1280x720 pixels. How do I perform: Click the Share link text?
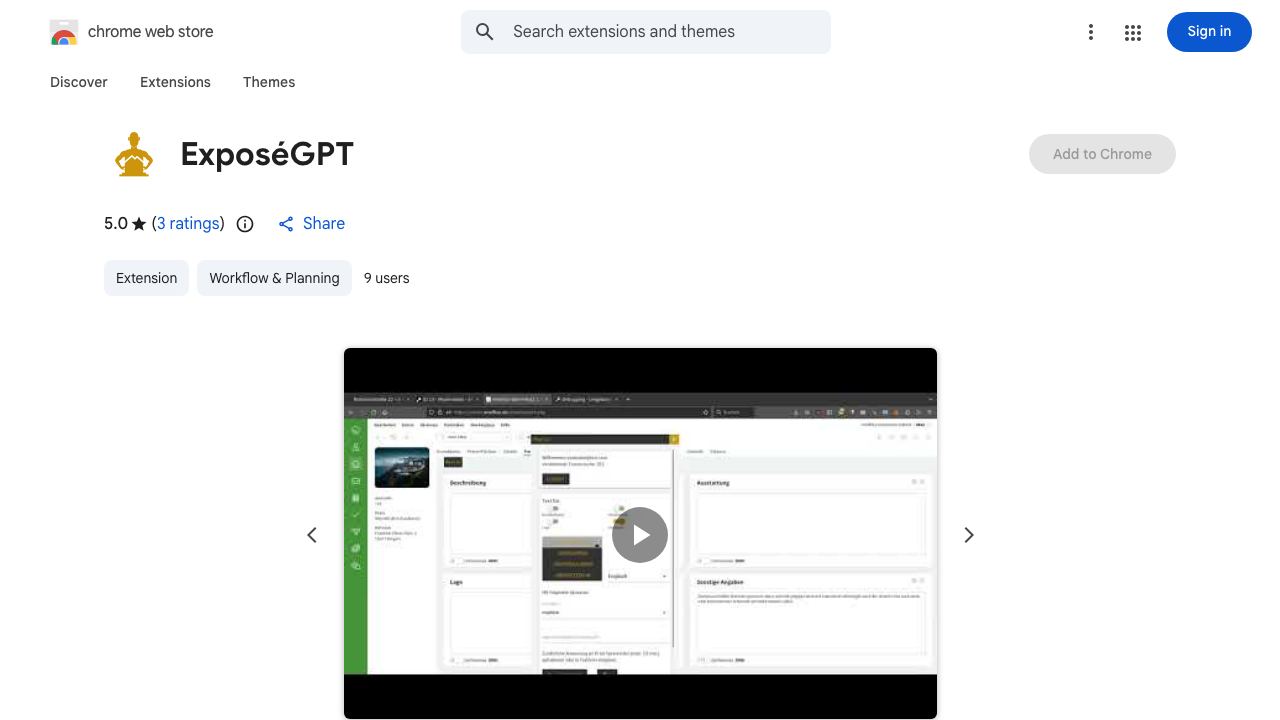pyautogui.click(x=324, y=223)
